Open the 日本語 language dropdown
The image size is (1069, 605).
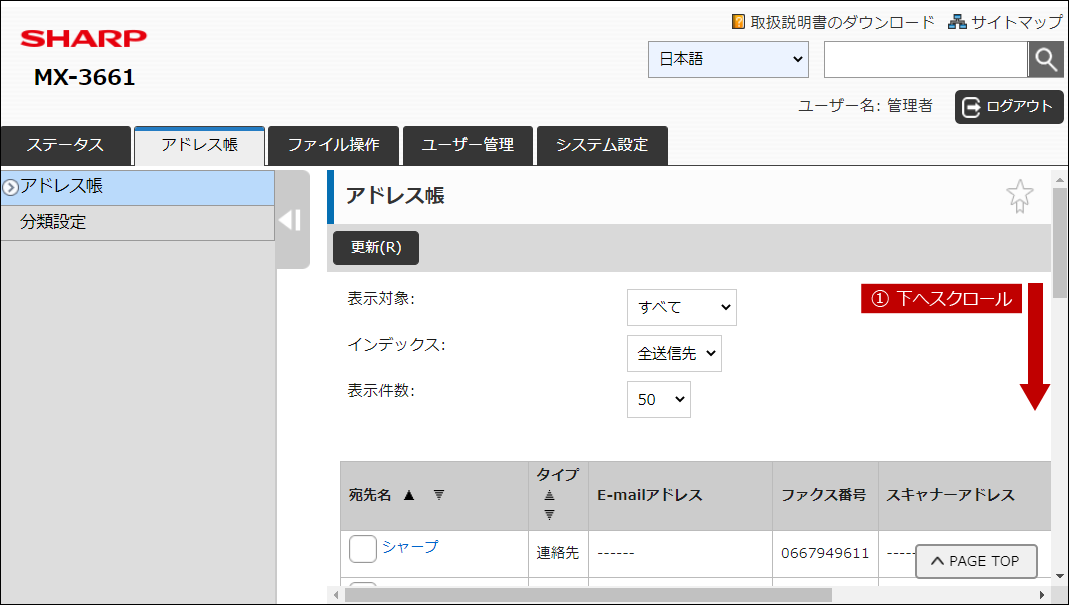728,59
